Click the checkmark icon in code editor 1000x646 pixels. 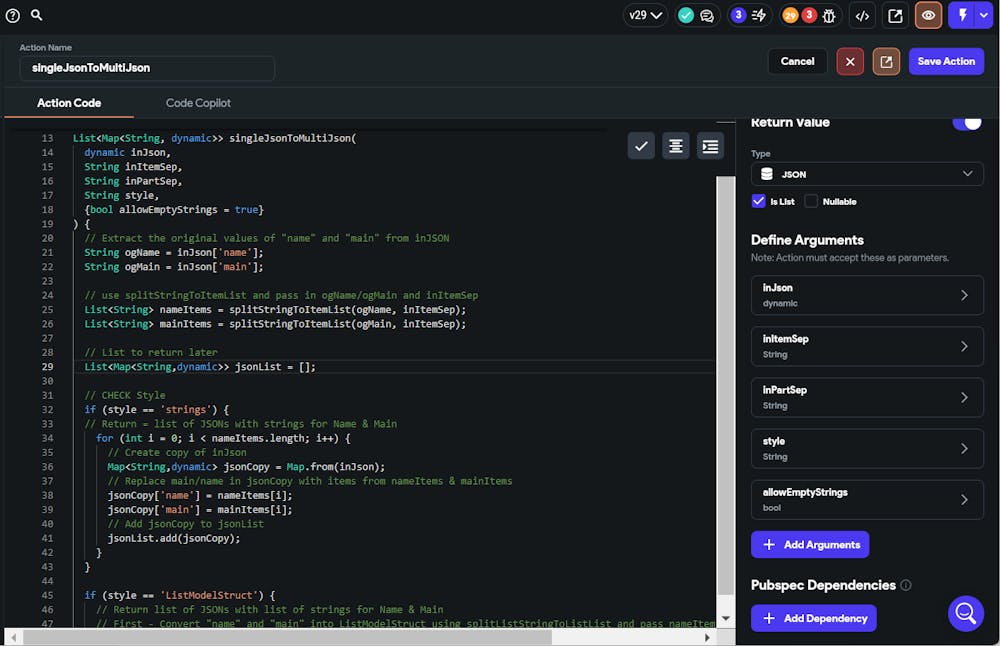641,146
